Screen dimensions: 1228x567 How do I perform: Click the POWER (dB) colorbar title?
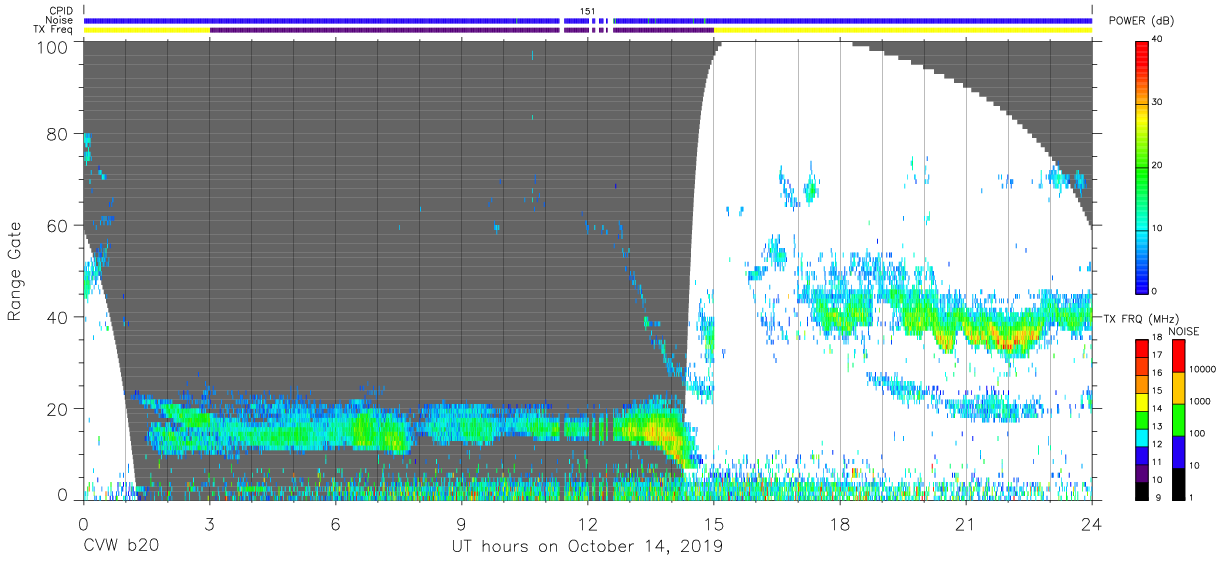tap(1140, 21)
